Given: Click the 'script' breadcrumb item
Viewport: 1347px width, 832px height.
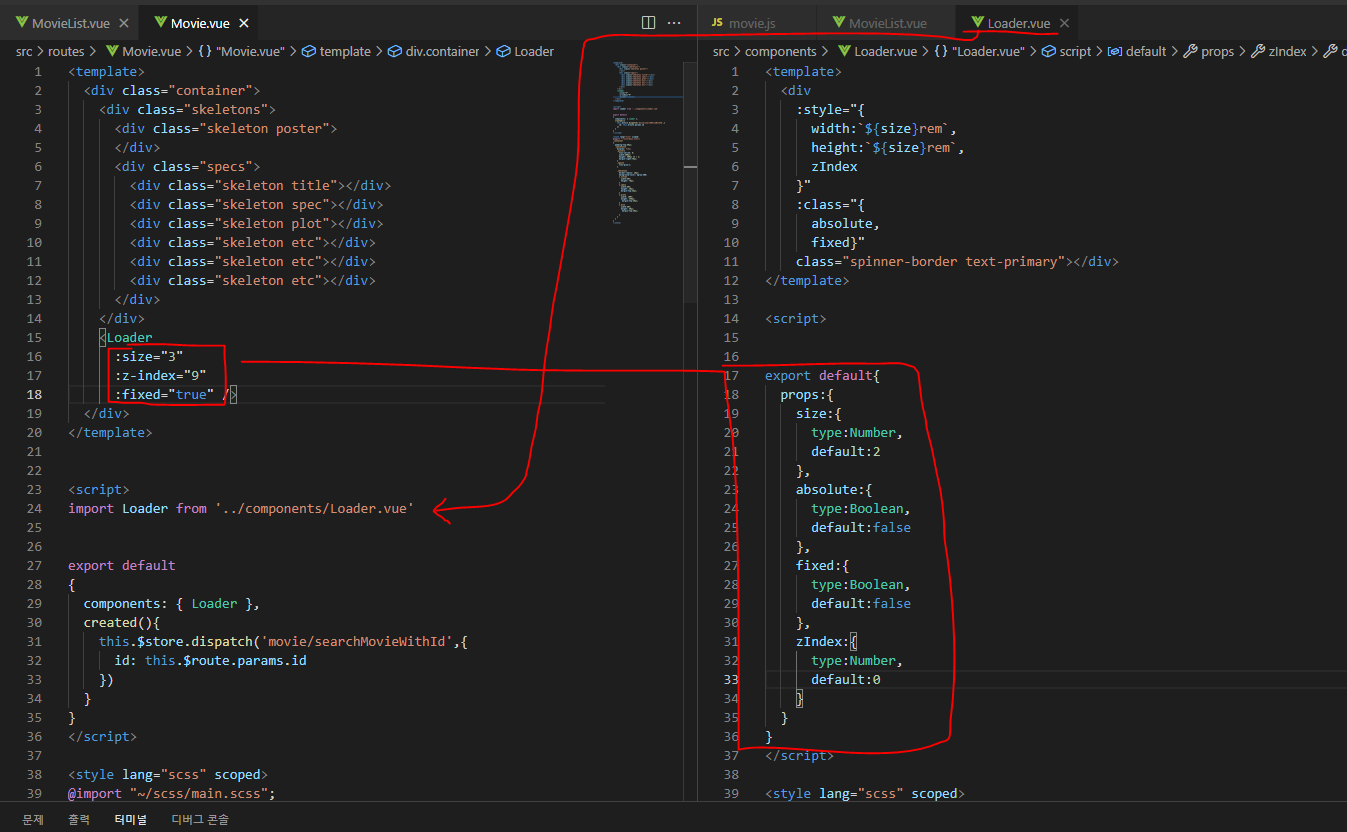Looking at the screenshot, I should tap(1066, 51).
